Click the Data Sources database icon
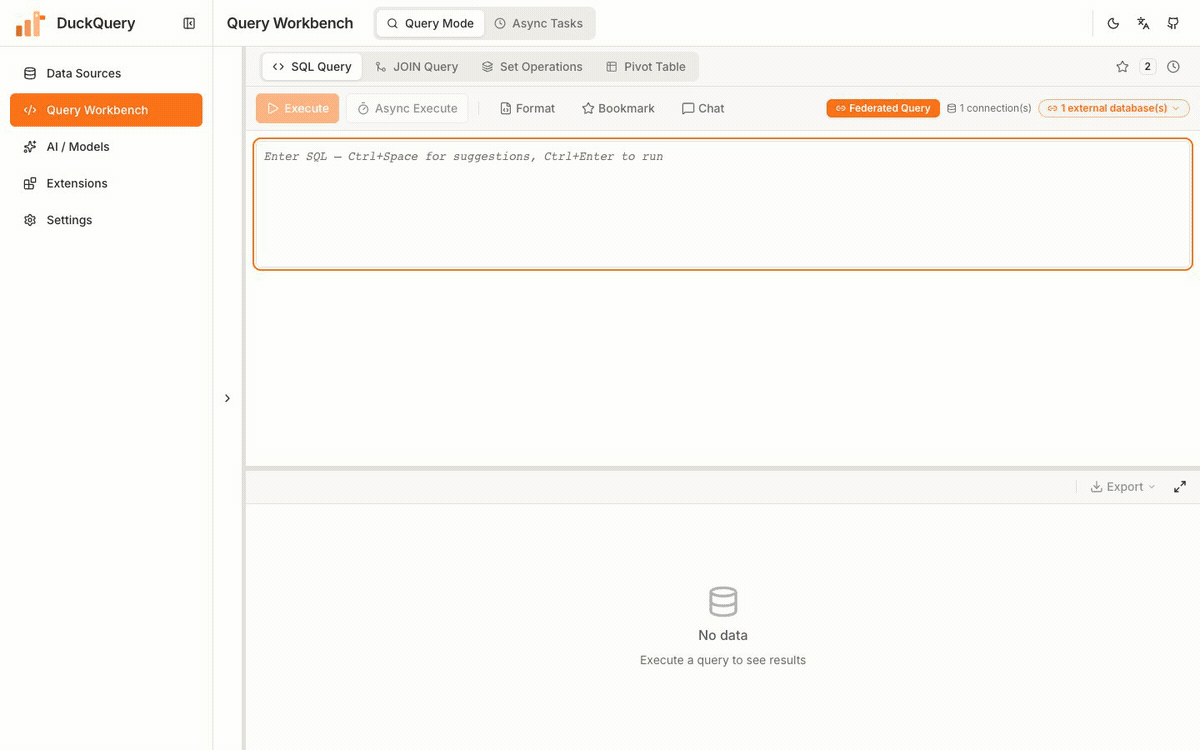The width and height of the screenshot is (1200, 750). pos(30,73)
